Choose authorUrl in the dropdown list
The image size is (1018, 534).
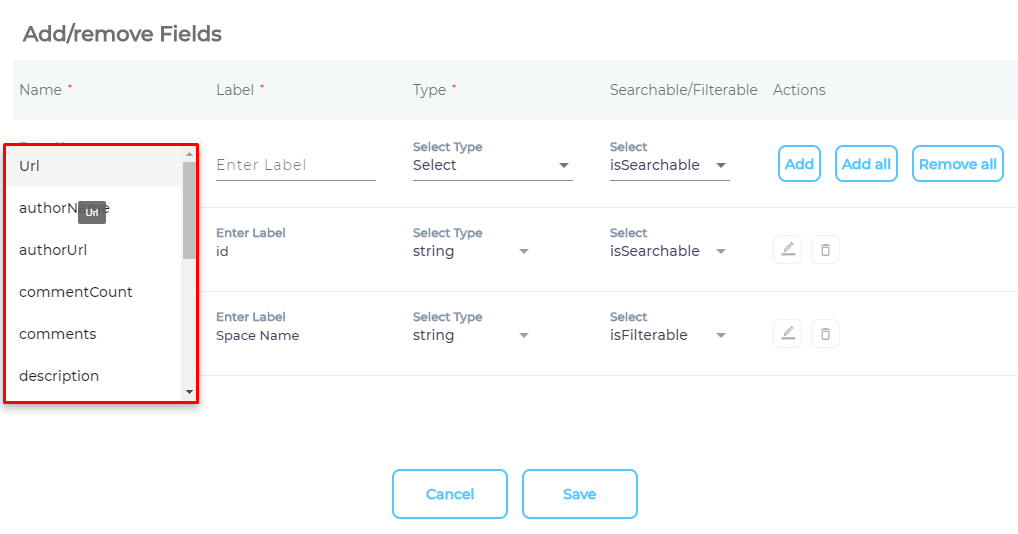pos(53,250)
